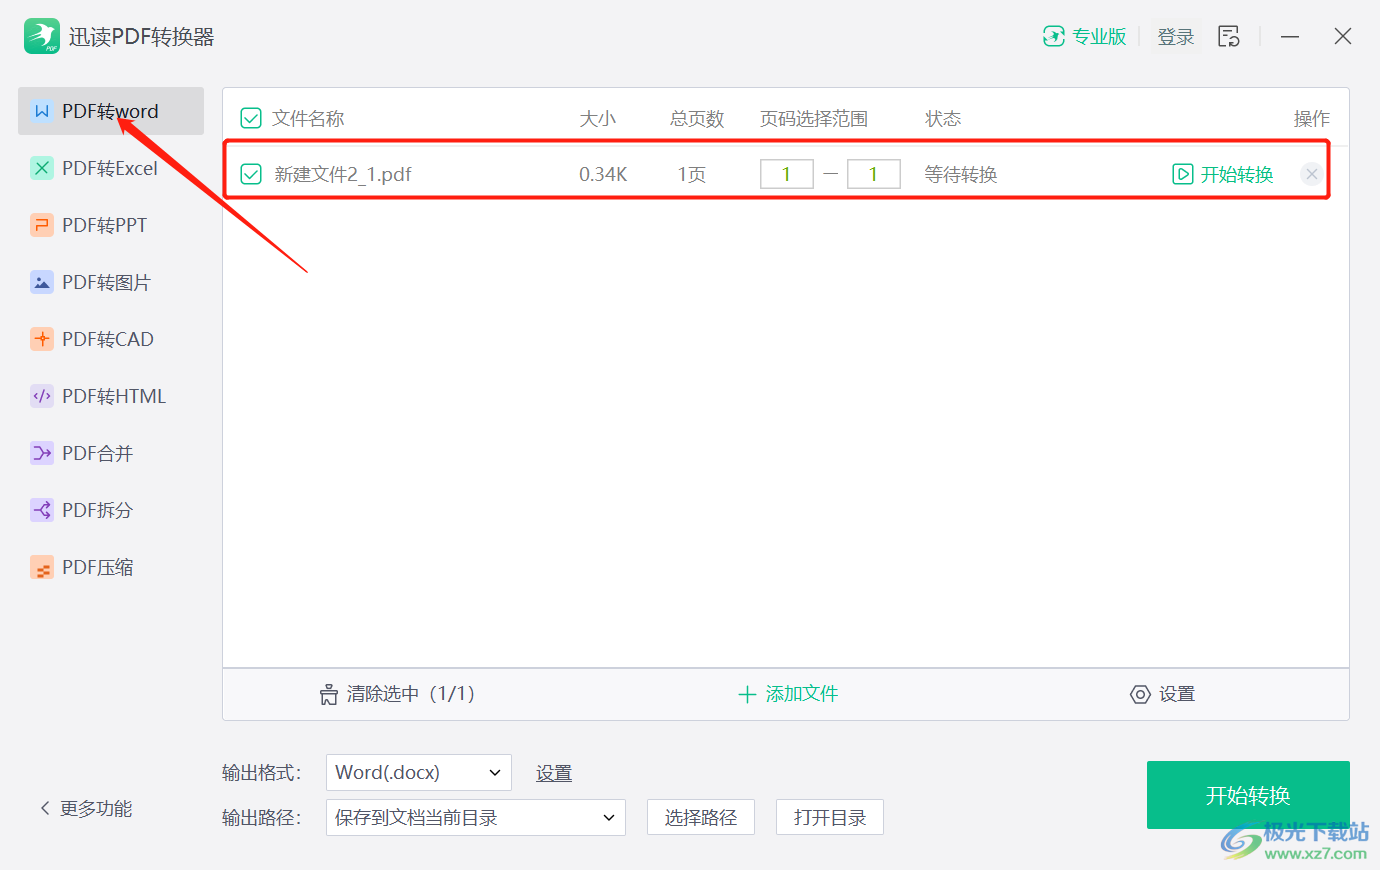This screenshot has height=870, width=1380.
Task: Expand the 输出格式 Word(.docx) dropdown
Action: point(419,773)
